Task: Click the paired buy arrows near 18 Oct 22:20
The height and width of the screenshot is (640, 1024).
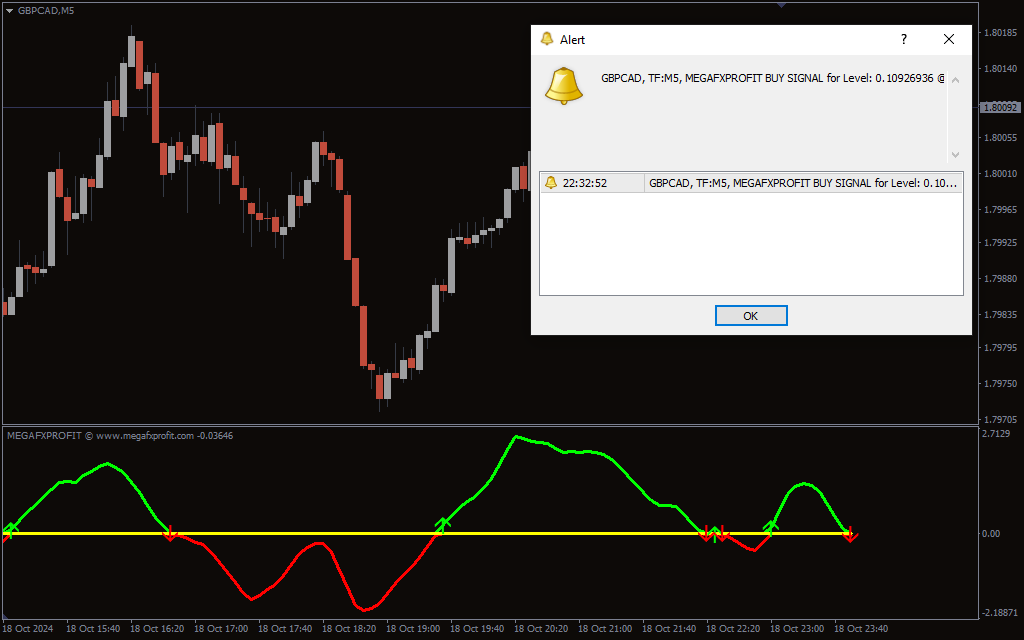Action: [x=717, y=533]
